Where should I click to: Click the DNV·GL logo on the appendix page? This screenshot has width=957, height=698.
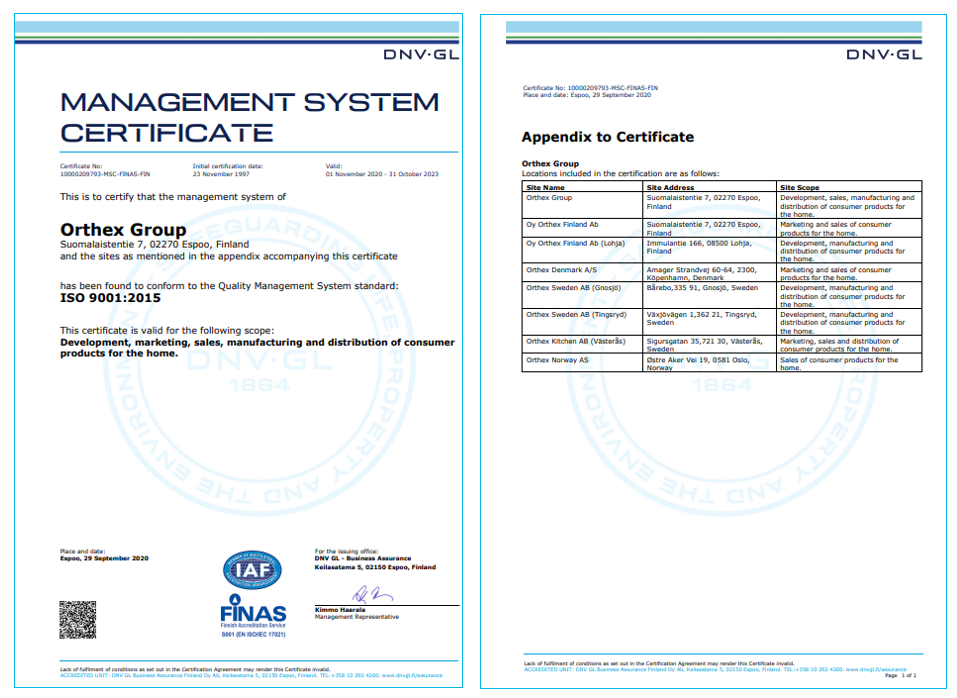pos(884,55)
